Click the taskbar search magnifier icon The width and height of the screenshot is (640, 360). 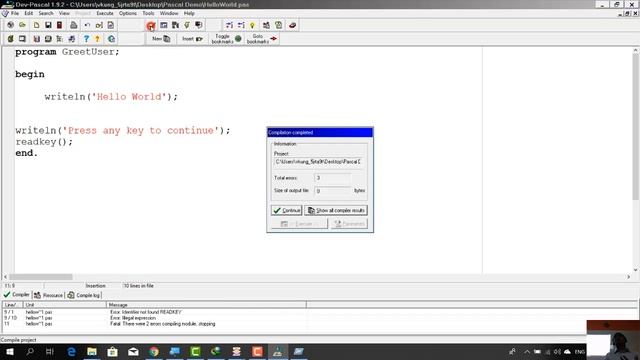(x=30, y=351)
